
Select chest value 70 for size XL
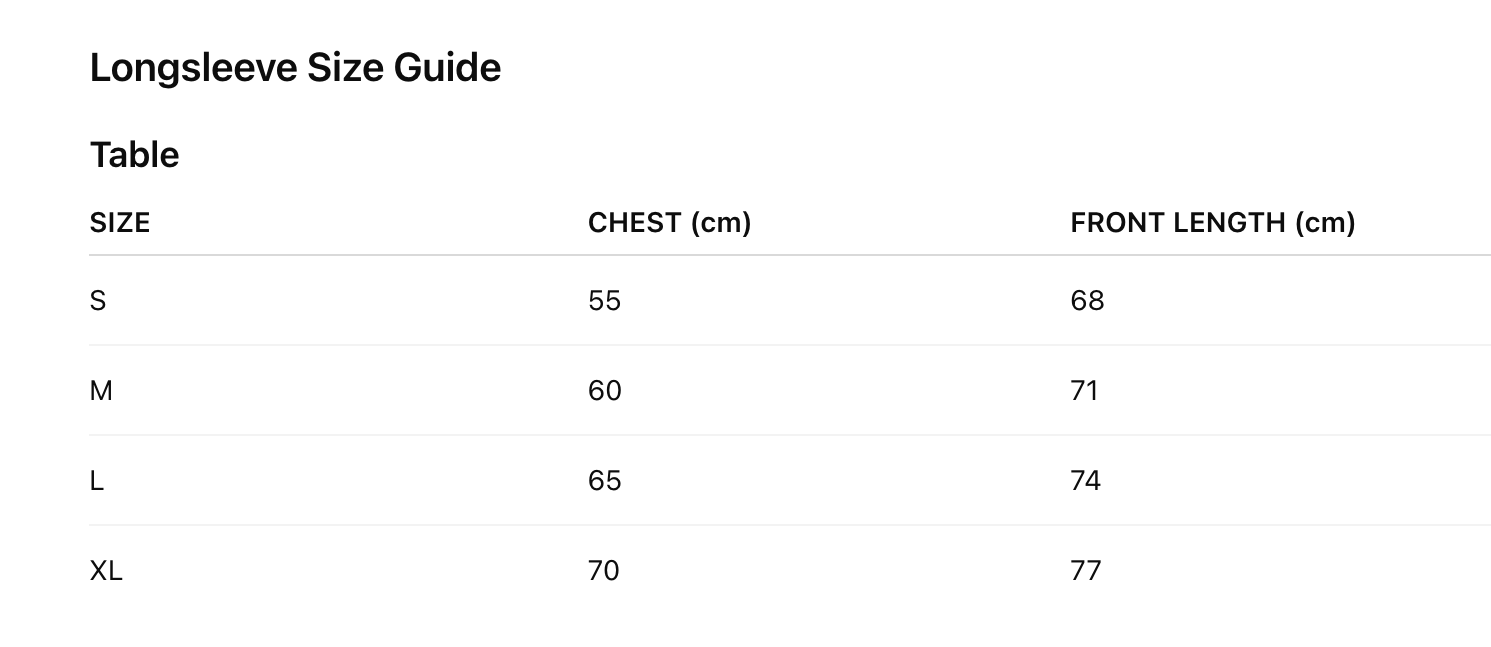[x=604, y=571]
